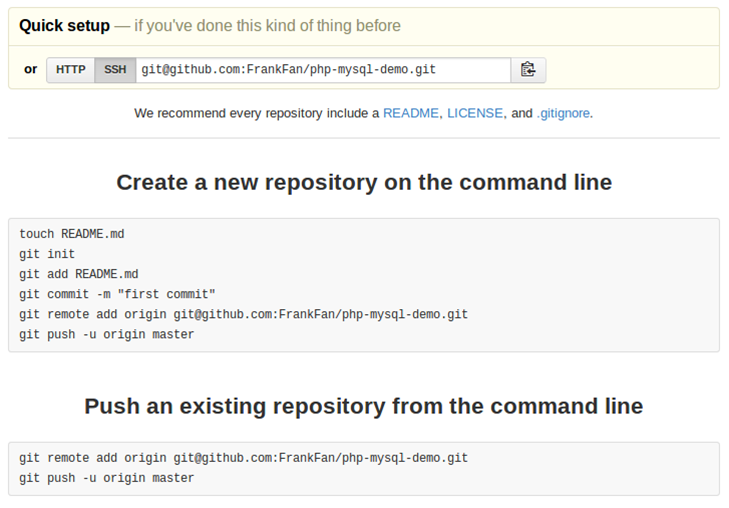Open the README link
729x508 pixels.
click(x=410, y=114)
